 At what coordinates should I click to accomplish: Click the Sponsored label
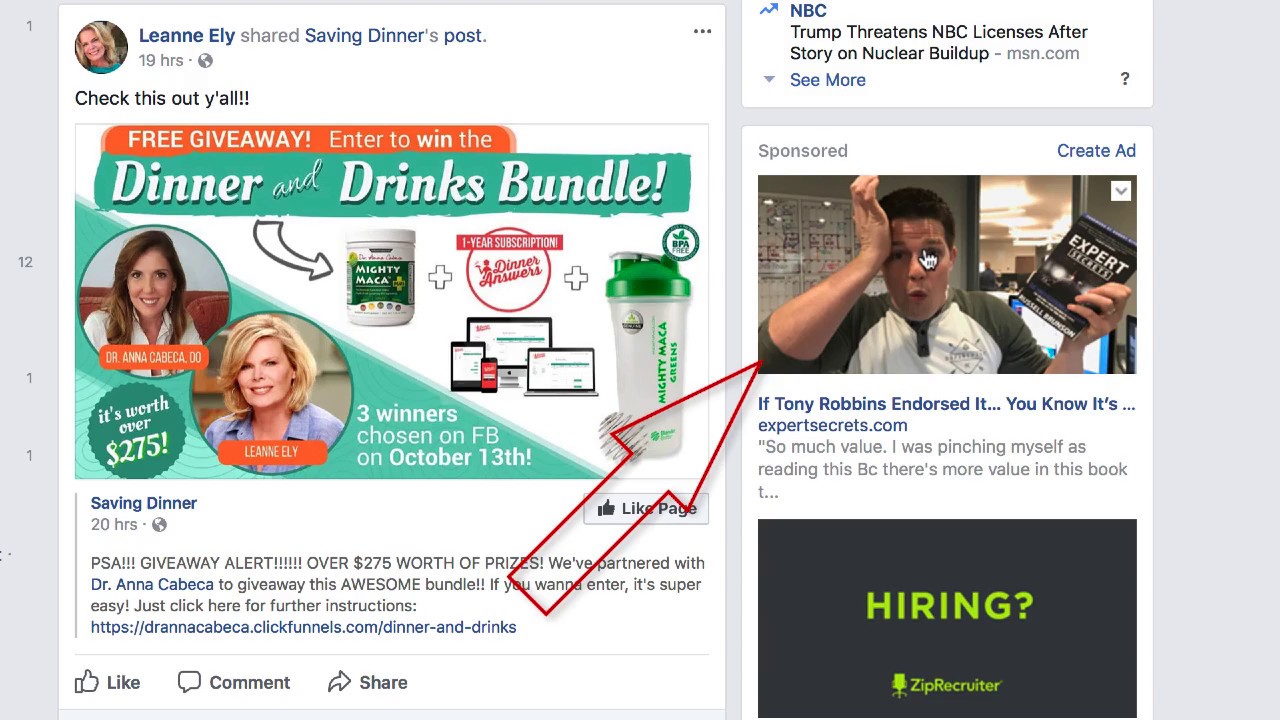click(x=803, y=151)
